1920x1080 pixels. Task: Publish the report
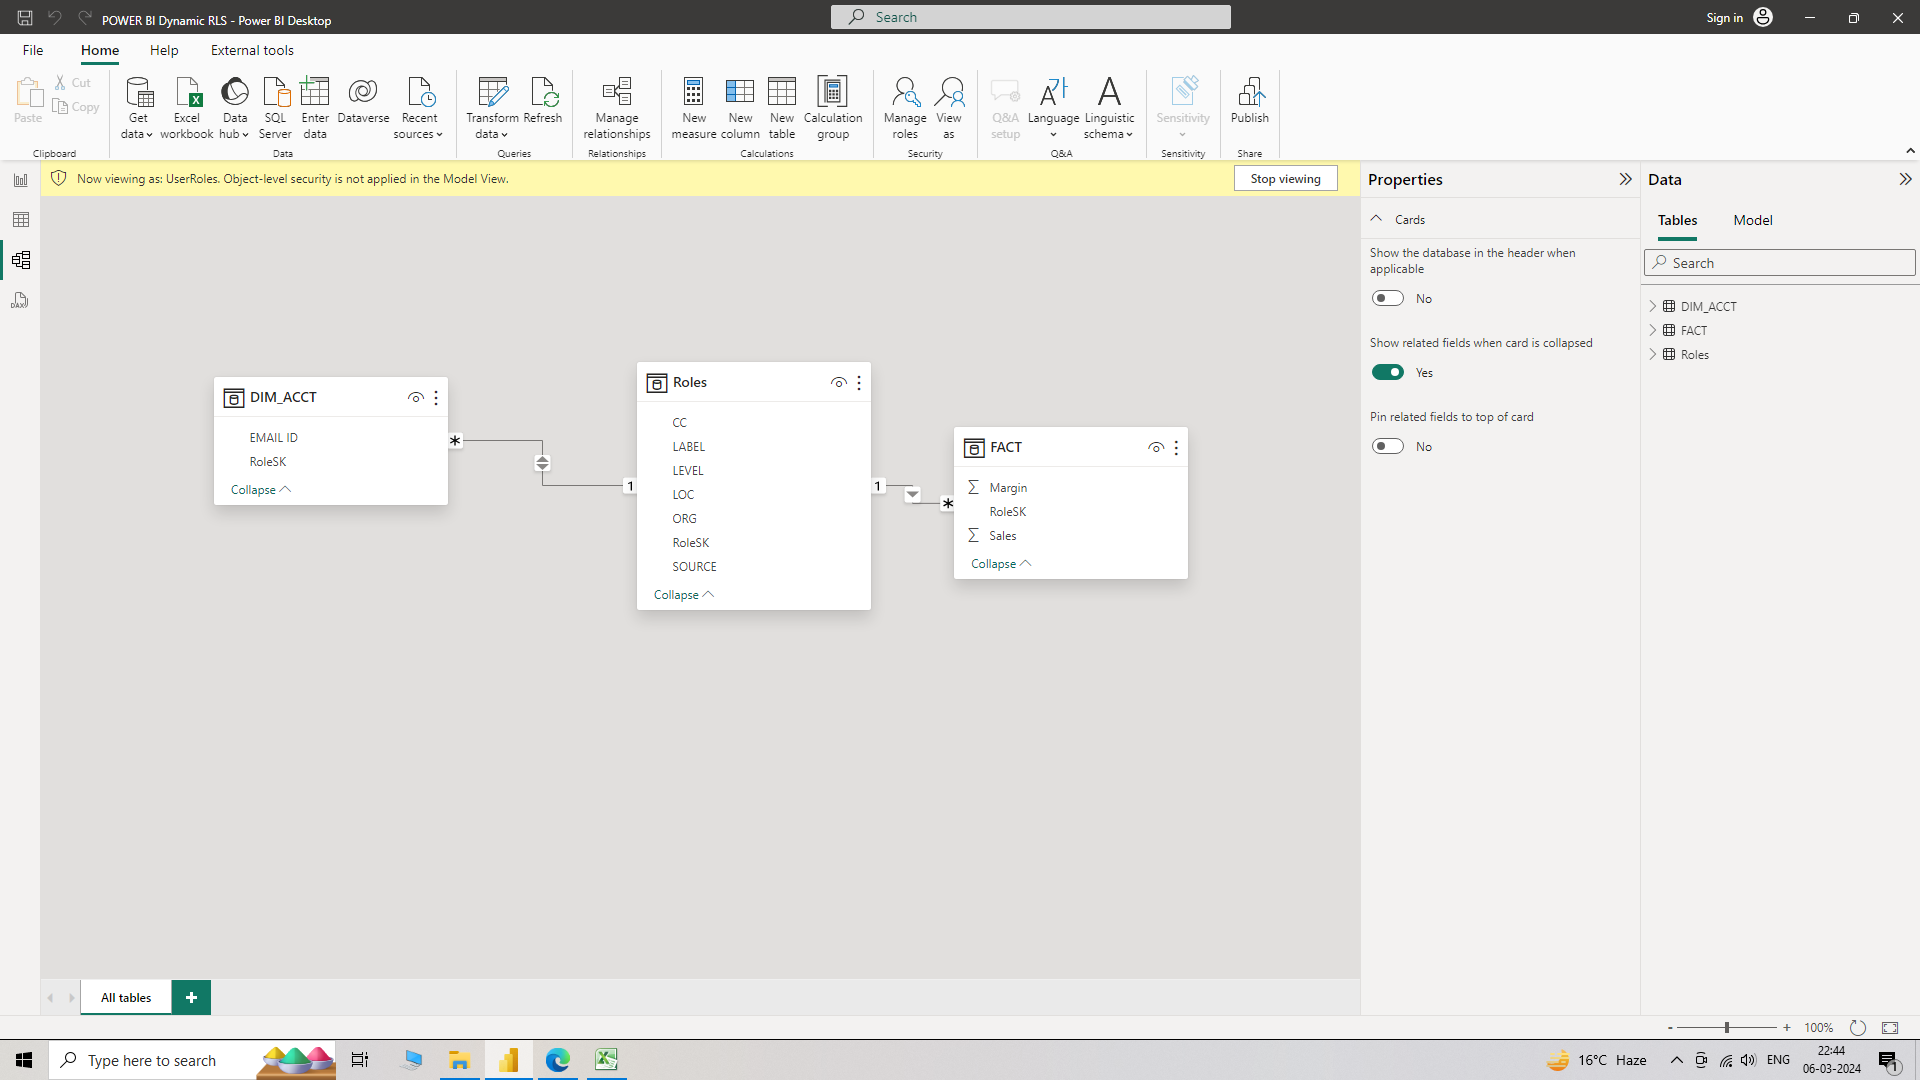point(1250,101)
